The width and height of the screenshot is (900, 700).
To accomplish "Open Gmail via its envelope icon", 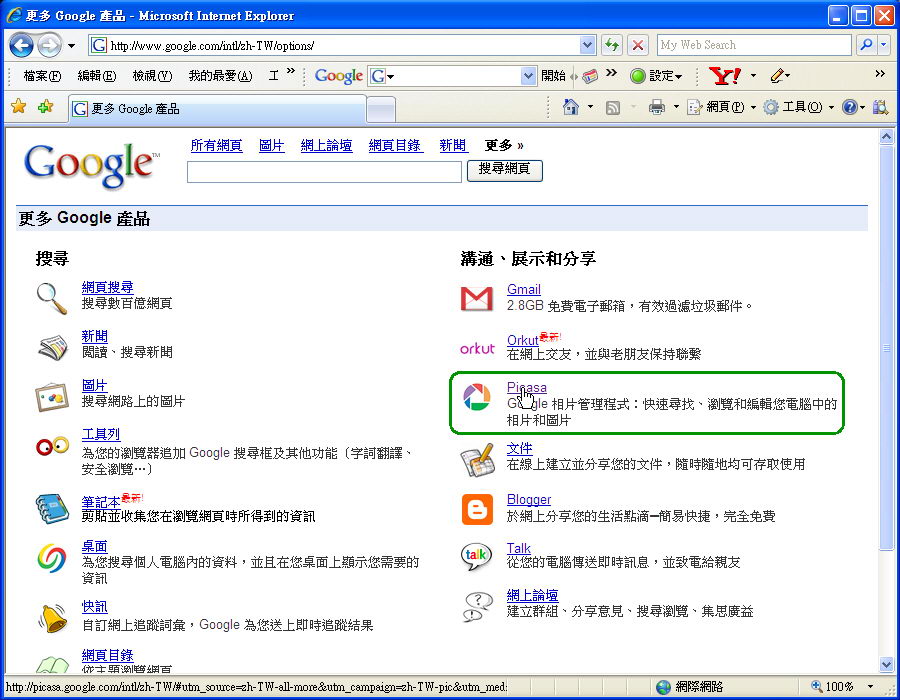I will tap(477, 298).
